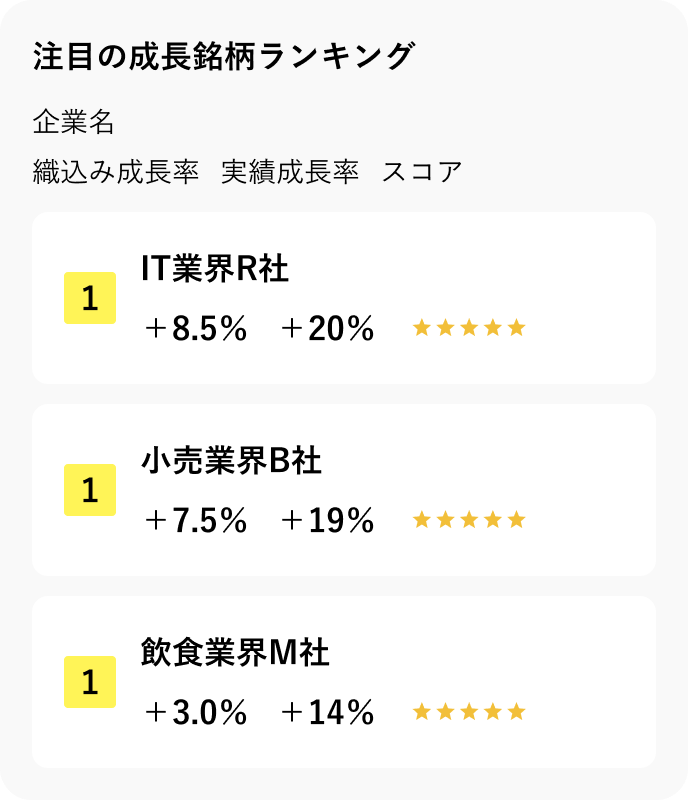This screenshot has width=688, height=800.
Task: Click the rank badge beside IT業界R社
Action: (90, 298)
